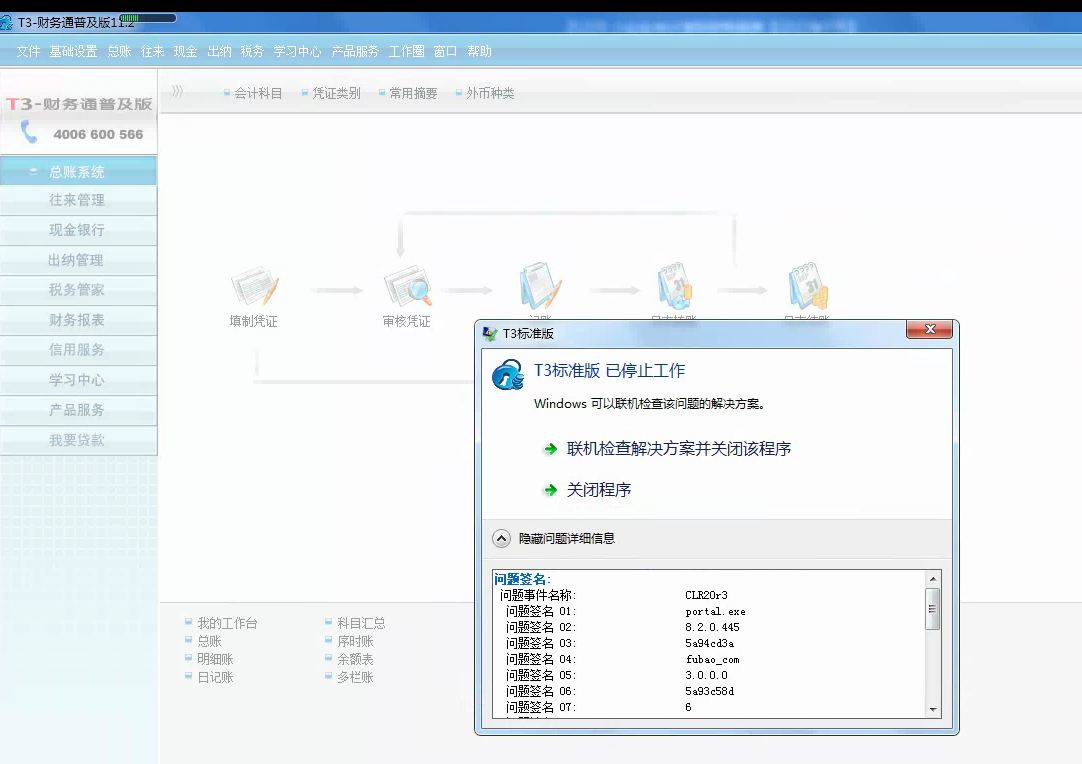The height and width of the screenshot is (764, 1082).
Task: Select 信用服务 in sidebar
Action: (78, 350)
